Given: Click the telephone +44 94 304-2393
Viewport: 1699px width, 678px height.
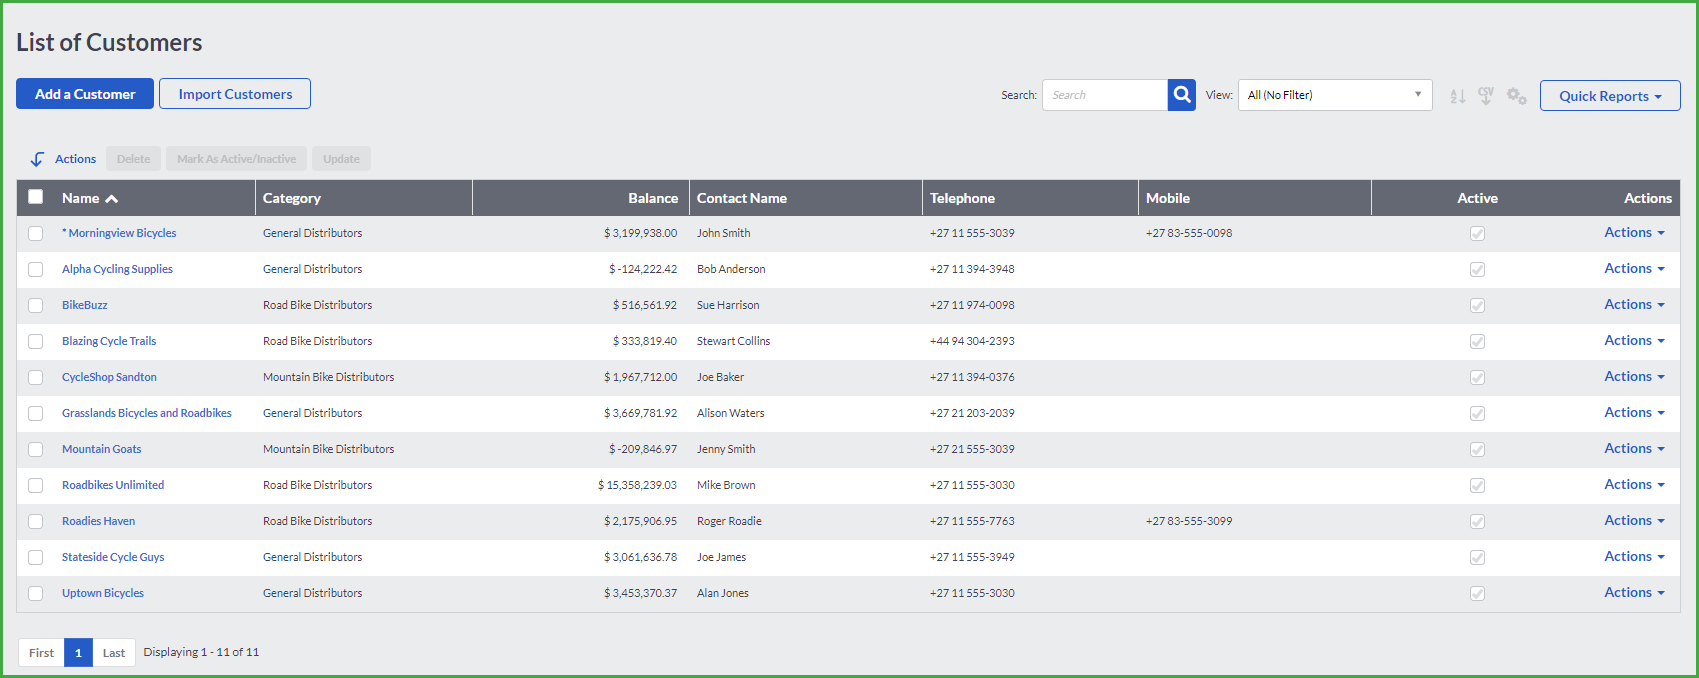Looking at the screenshot, I should (972, 341).
